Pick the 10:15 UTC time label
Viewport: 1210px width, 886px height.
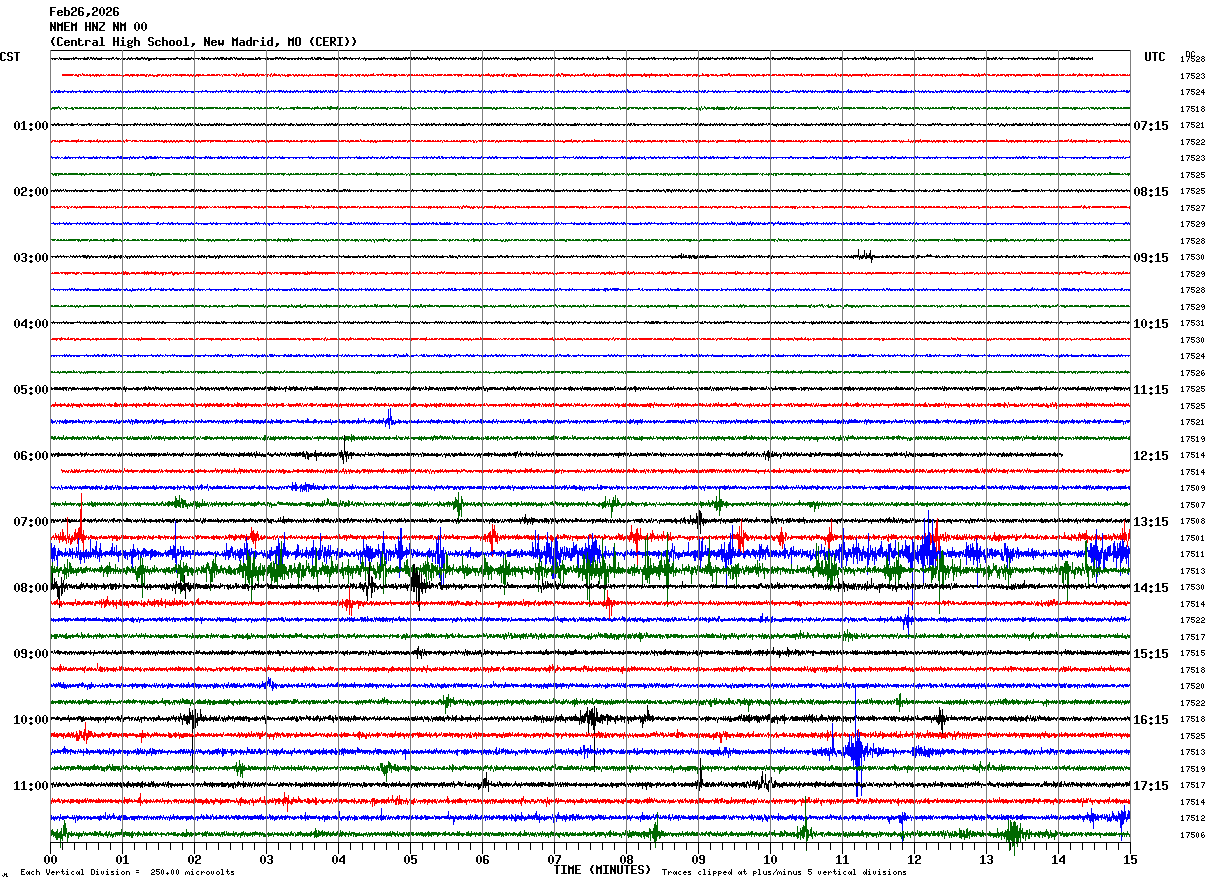coord(1151,324)
